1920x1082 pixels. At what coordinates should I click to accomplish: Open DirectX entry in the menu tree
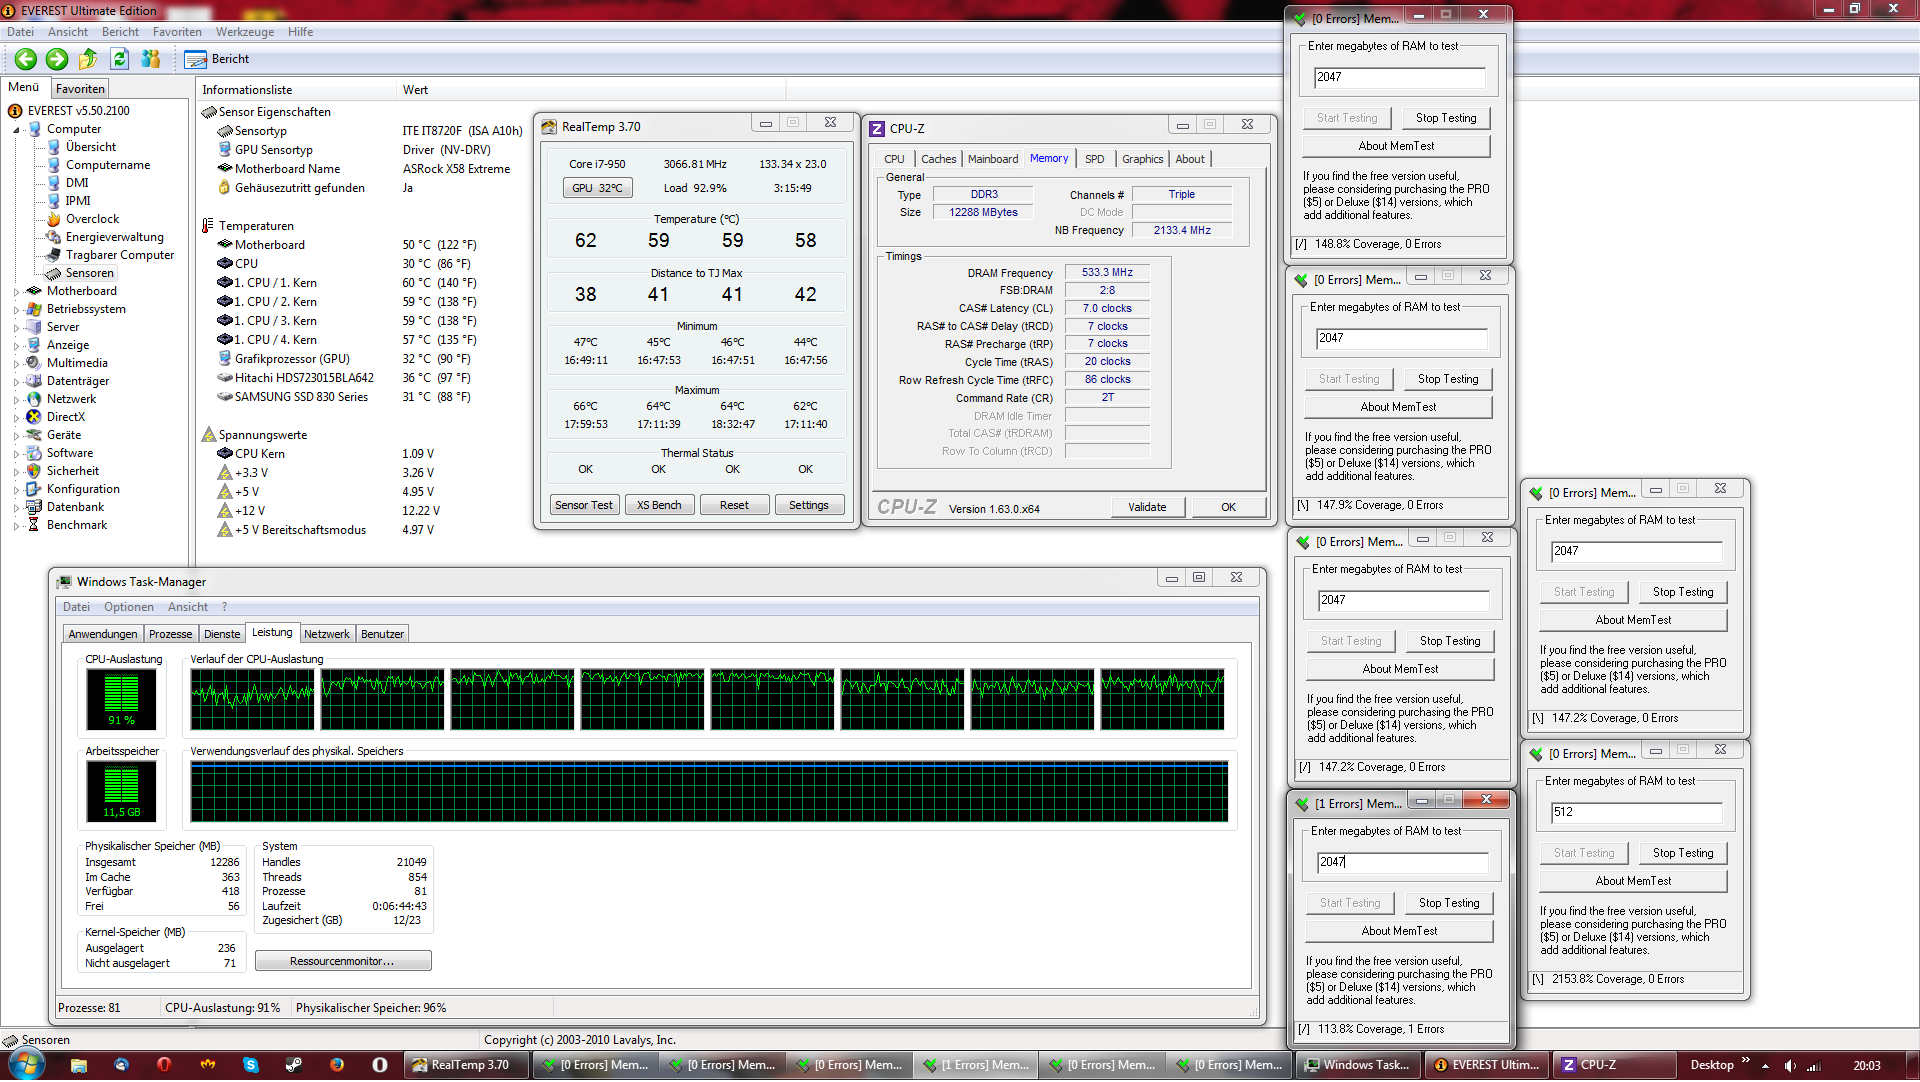pyautogui.click(x=65, y=417)
